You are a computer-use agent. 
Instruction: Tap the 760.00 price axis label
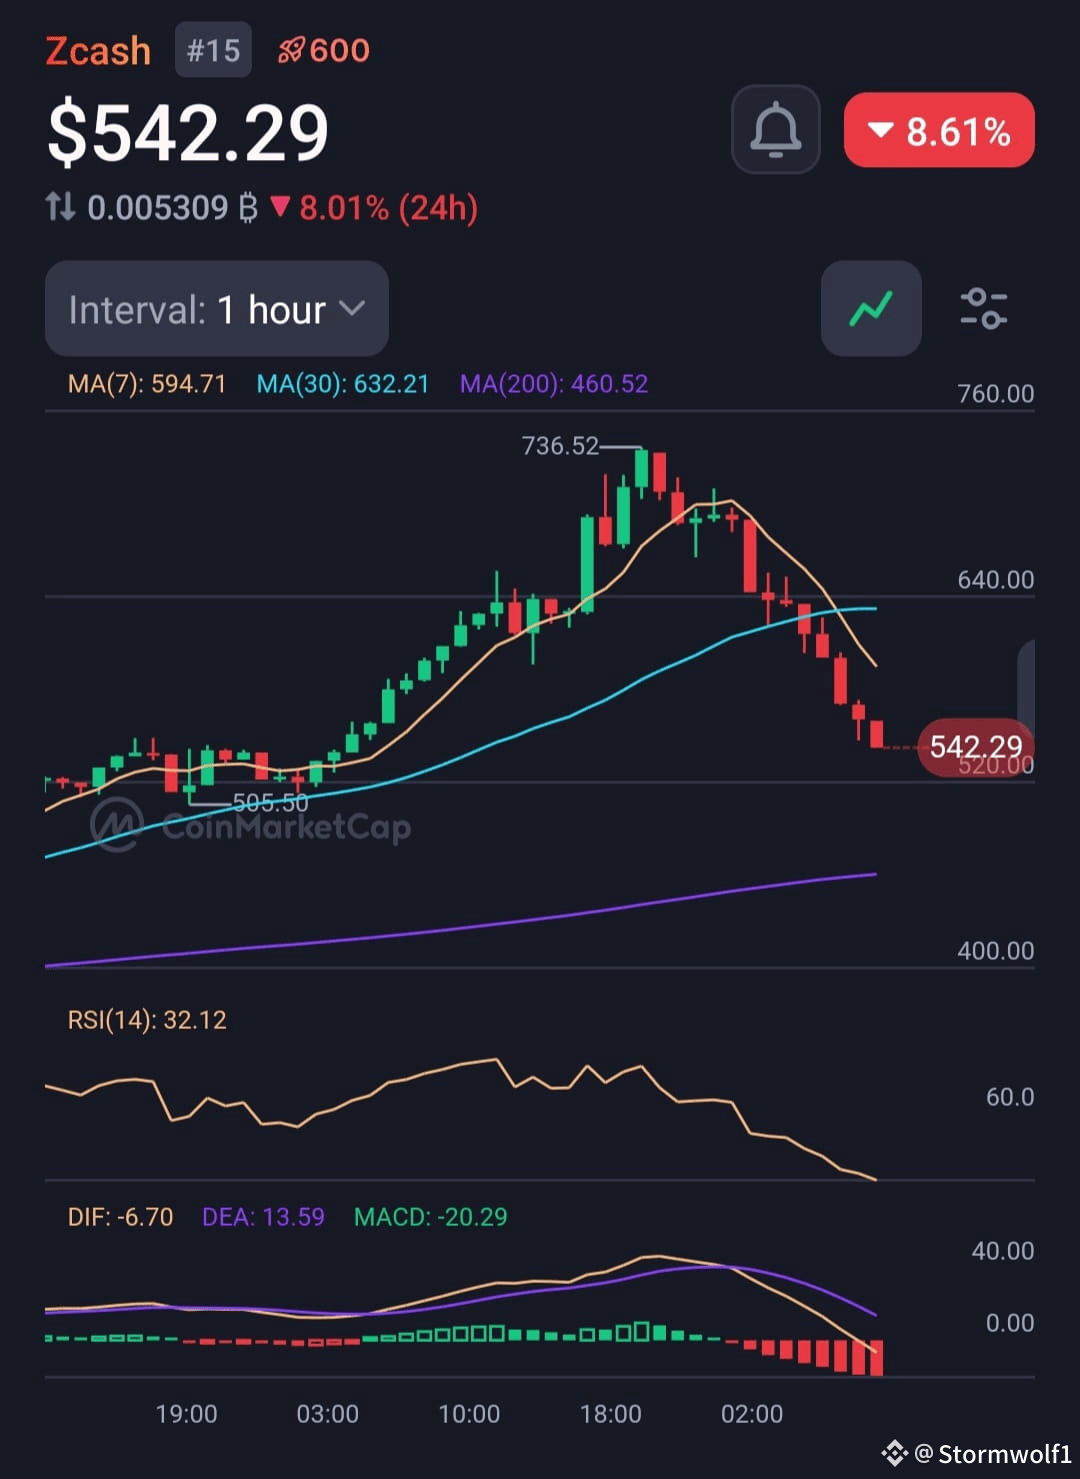point(996,394)
